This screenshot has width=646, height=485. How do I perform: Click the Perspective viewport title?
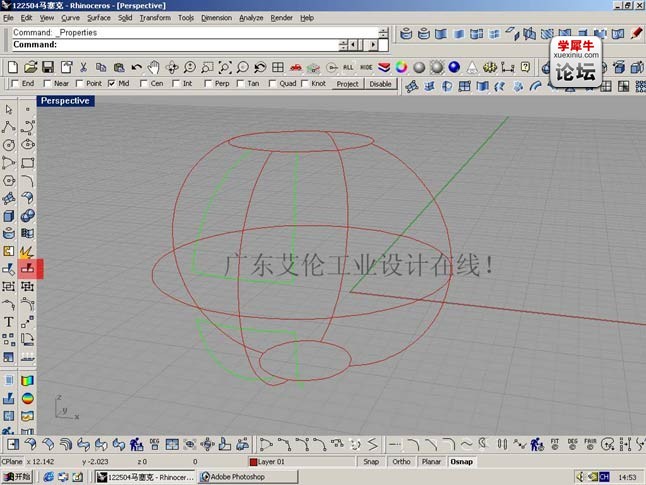click(x=66, y=101)
